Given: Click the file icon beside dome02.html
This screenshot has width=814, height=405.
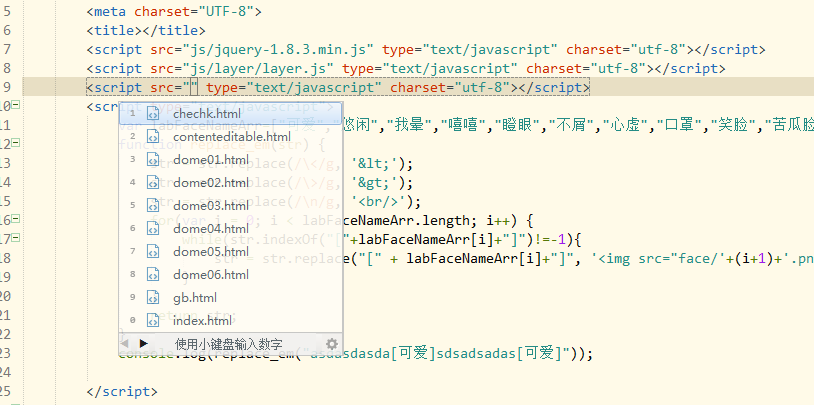Looking at the screenshot, I should point(153,182).
